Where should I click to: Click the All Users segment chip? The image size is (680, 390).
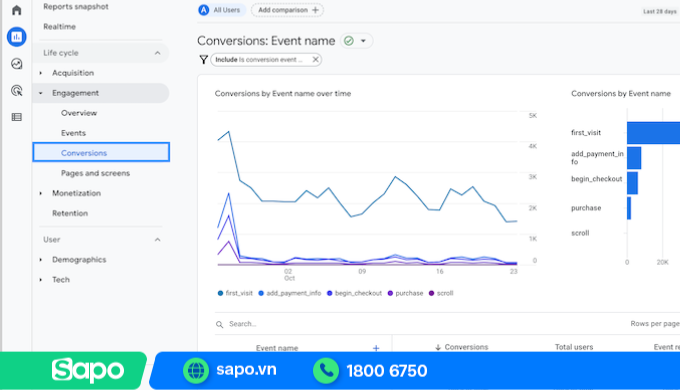(x=222, y=10)
